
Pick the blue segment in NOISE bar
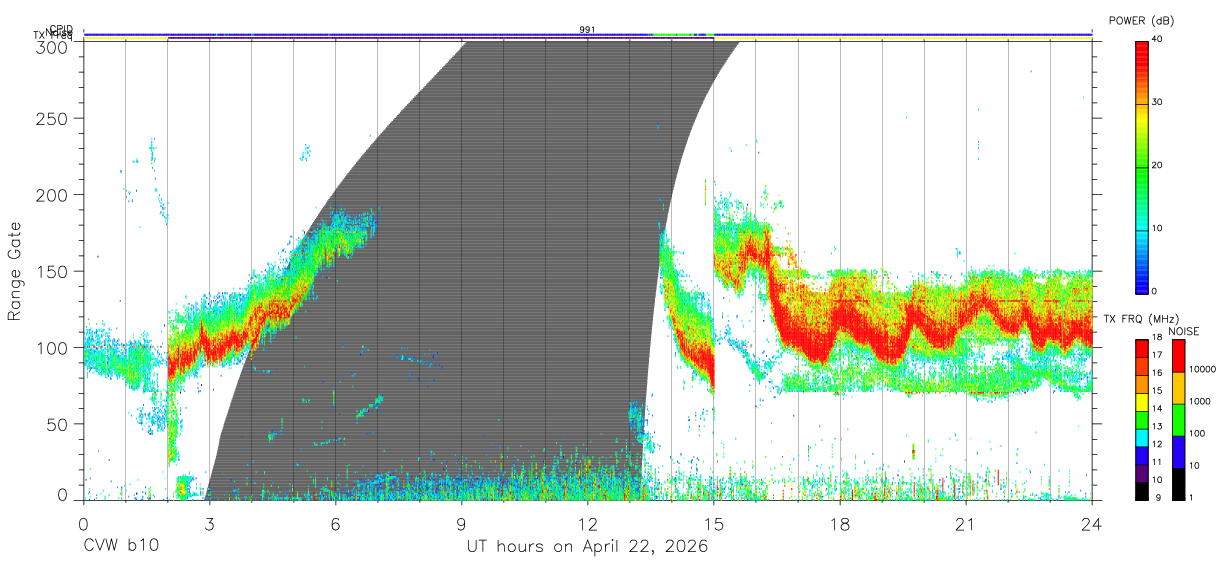[x=1178, y=452]
